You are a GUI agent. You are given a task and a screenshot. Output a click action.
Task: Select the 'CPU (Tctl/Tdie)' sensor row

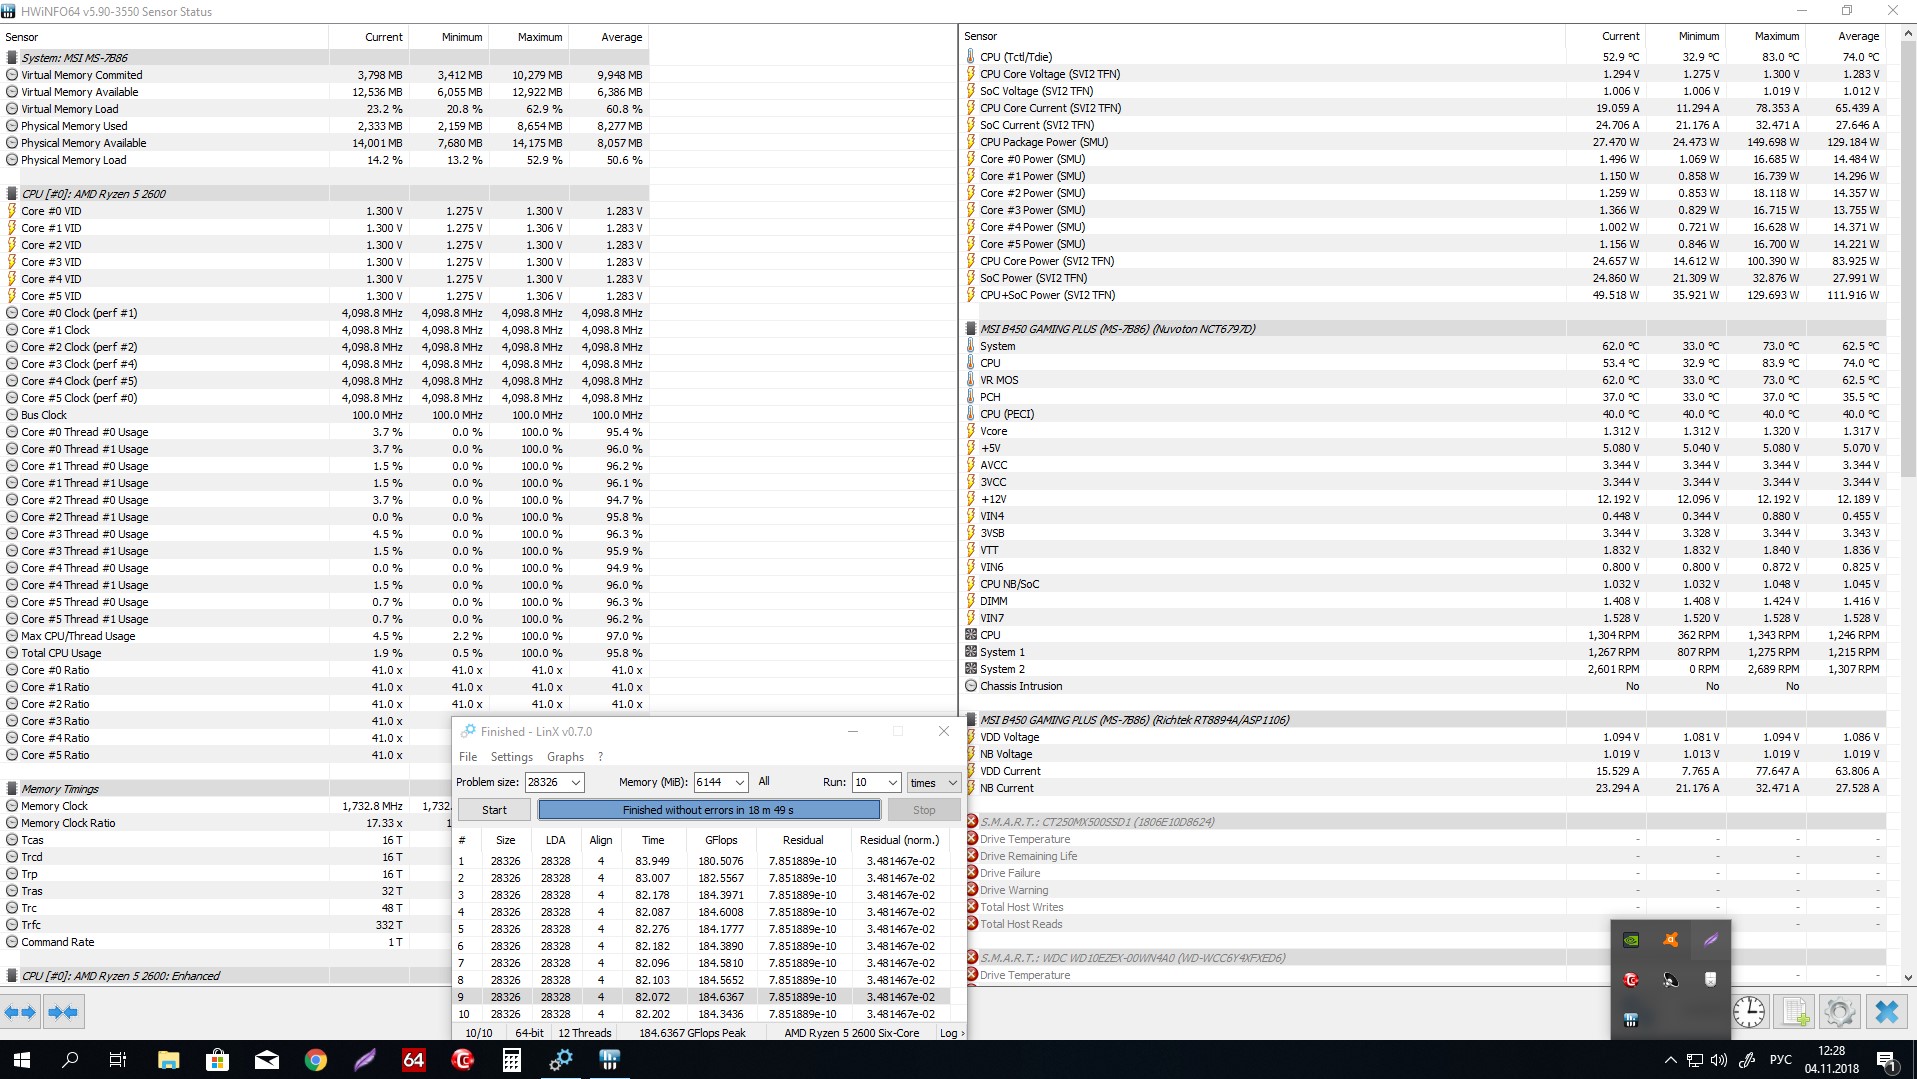[1424, 57]
